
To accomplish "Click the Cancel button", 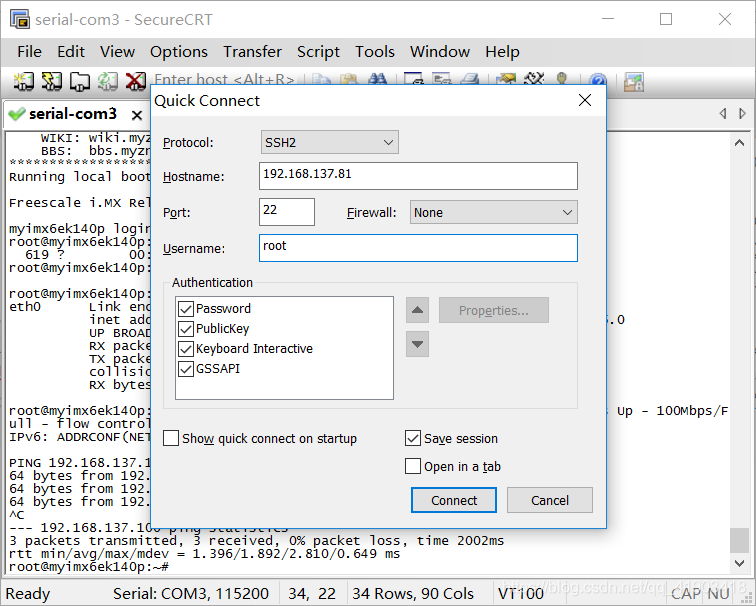I will tap(550, 500).
